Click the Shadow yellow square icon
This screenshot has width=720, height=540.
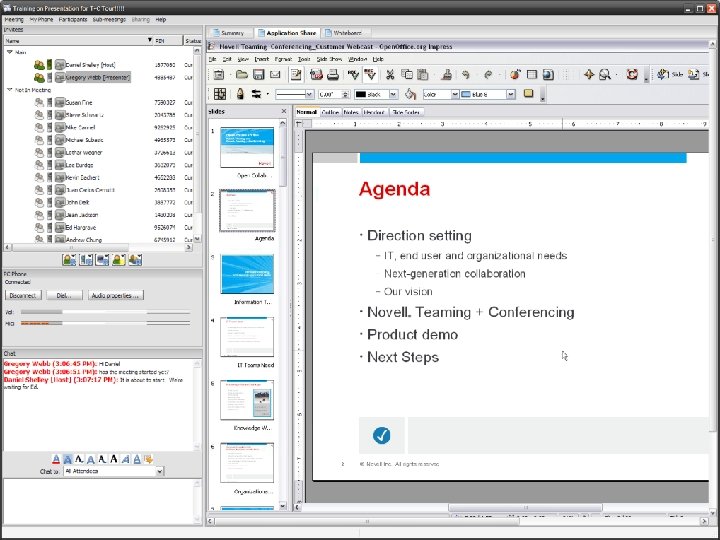pyautogui.click(x=529, y=94)
